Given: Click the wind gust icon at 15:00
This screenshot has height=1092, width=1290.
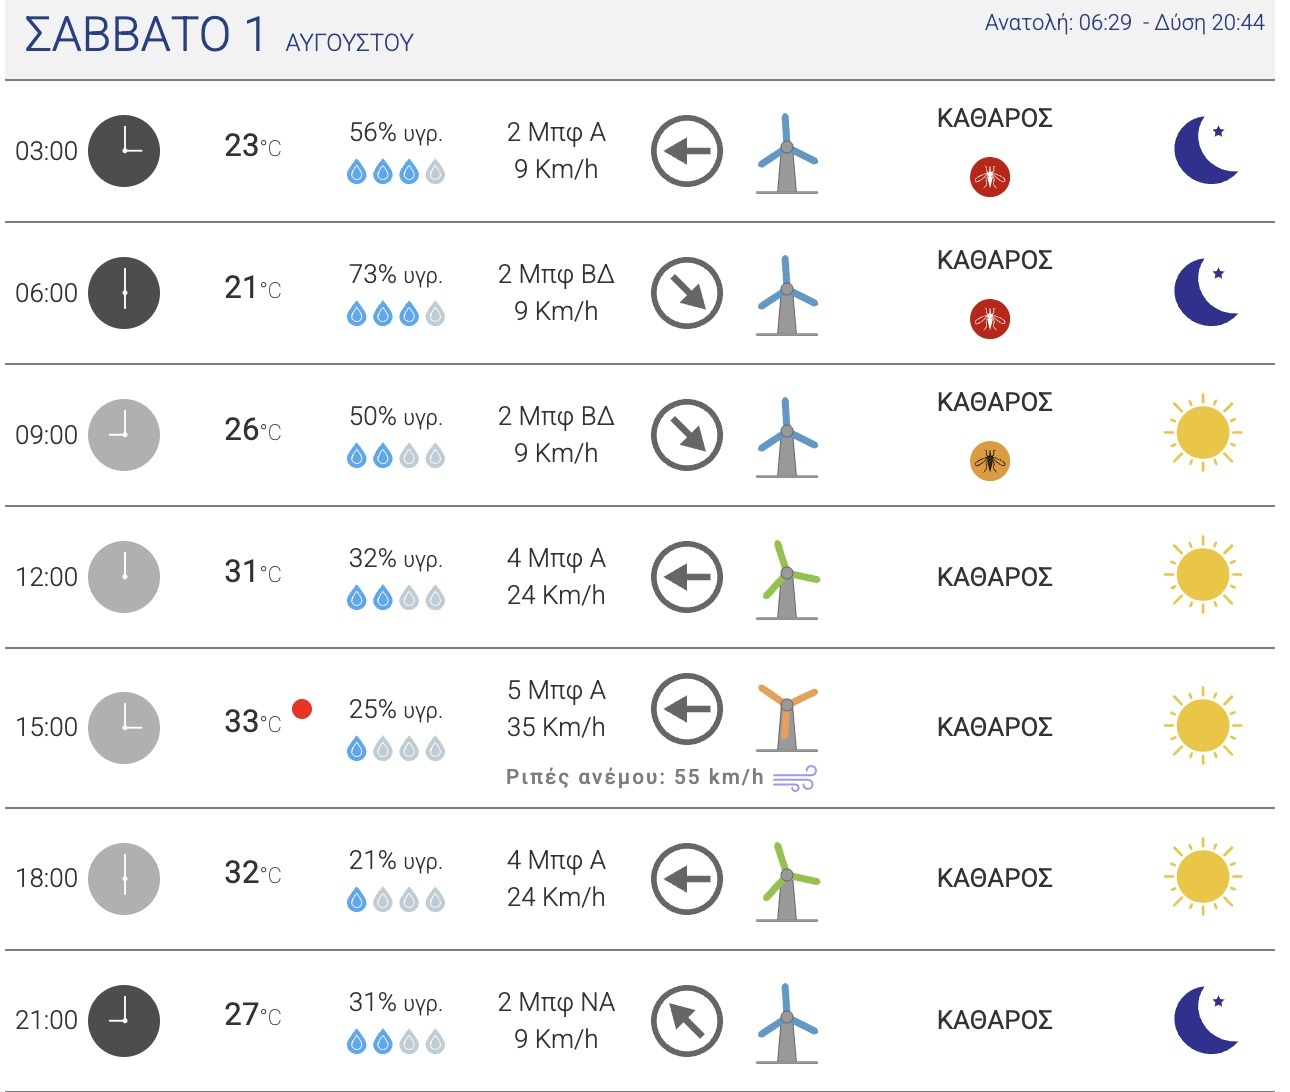Looking at the screenshot, I should 795,778.
